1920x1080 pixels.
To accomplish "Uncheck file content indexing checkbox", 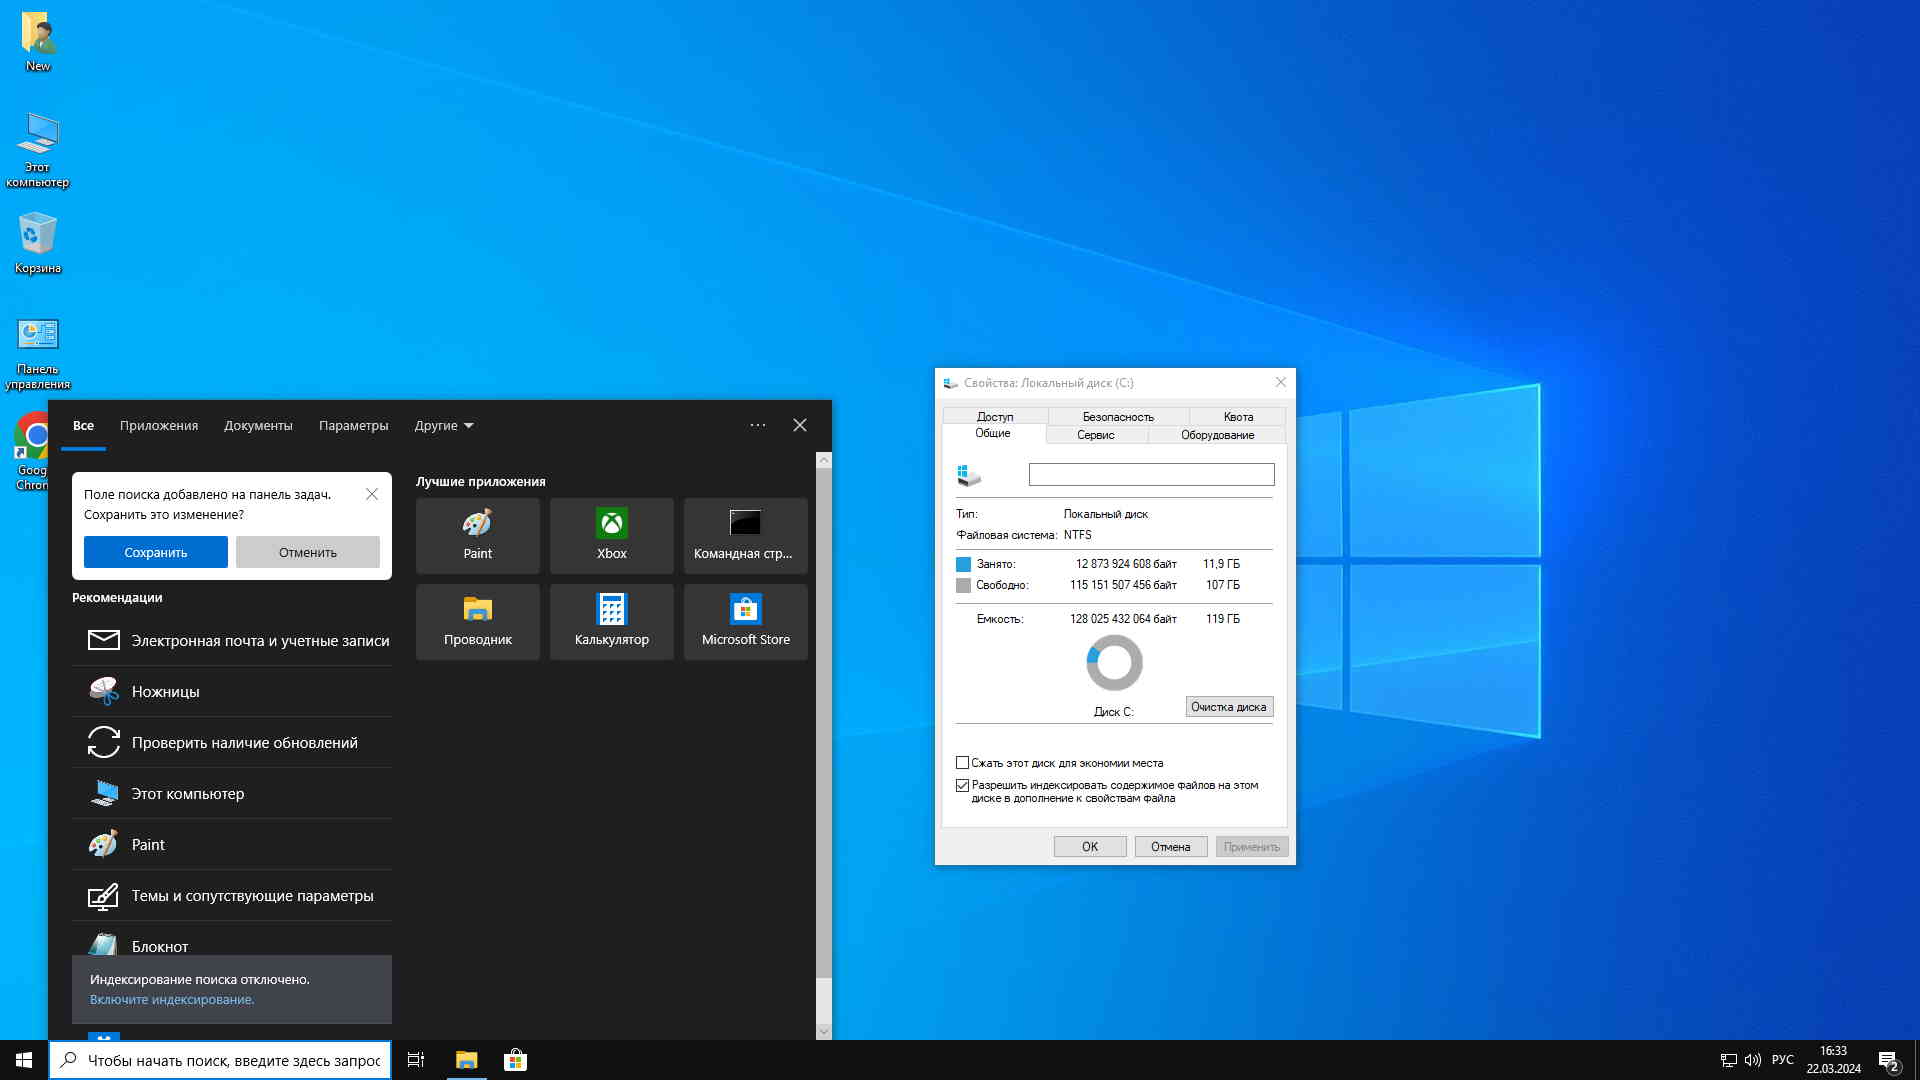I will [963, 786].
